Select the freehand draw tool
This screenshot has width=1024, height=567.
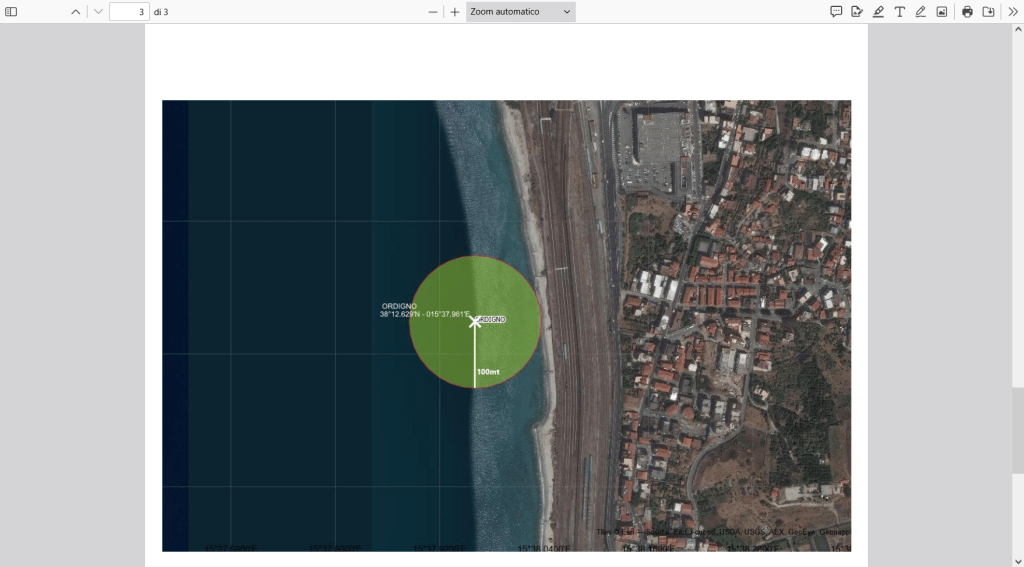tap(920, 12)
